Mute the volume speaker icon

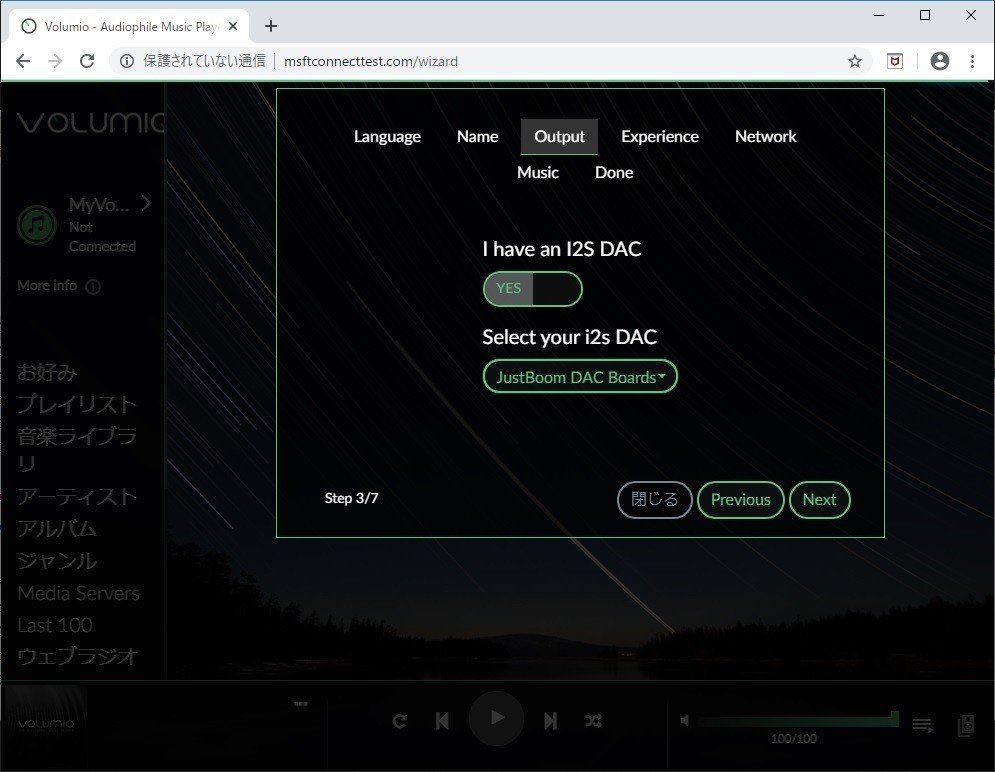pyautogui.click(x=685, y=721)
